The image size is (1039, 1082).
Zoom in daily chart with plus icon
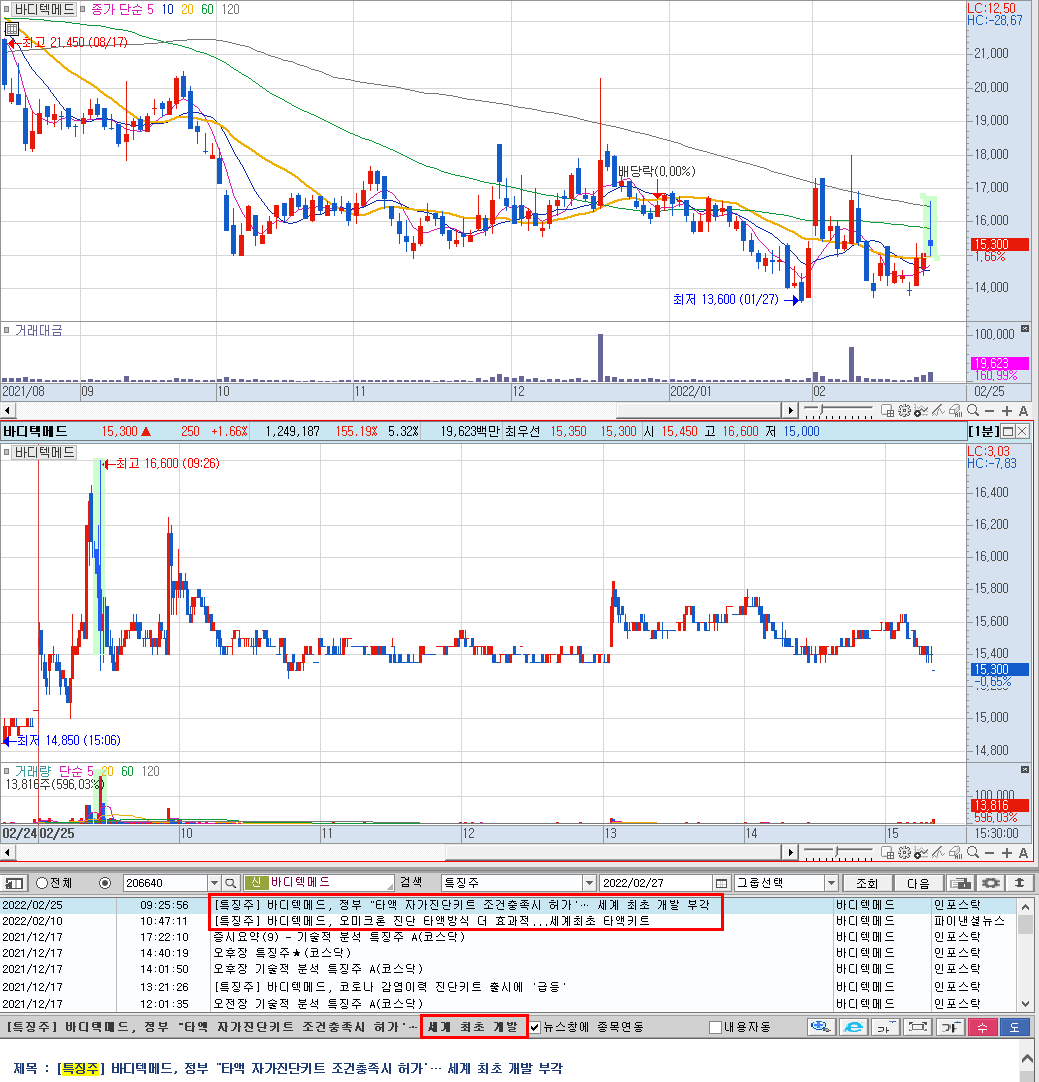[1007, 411]
